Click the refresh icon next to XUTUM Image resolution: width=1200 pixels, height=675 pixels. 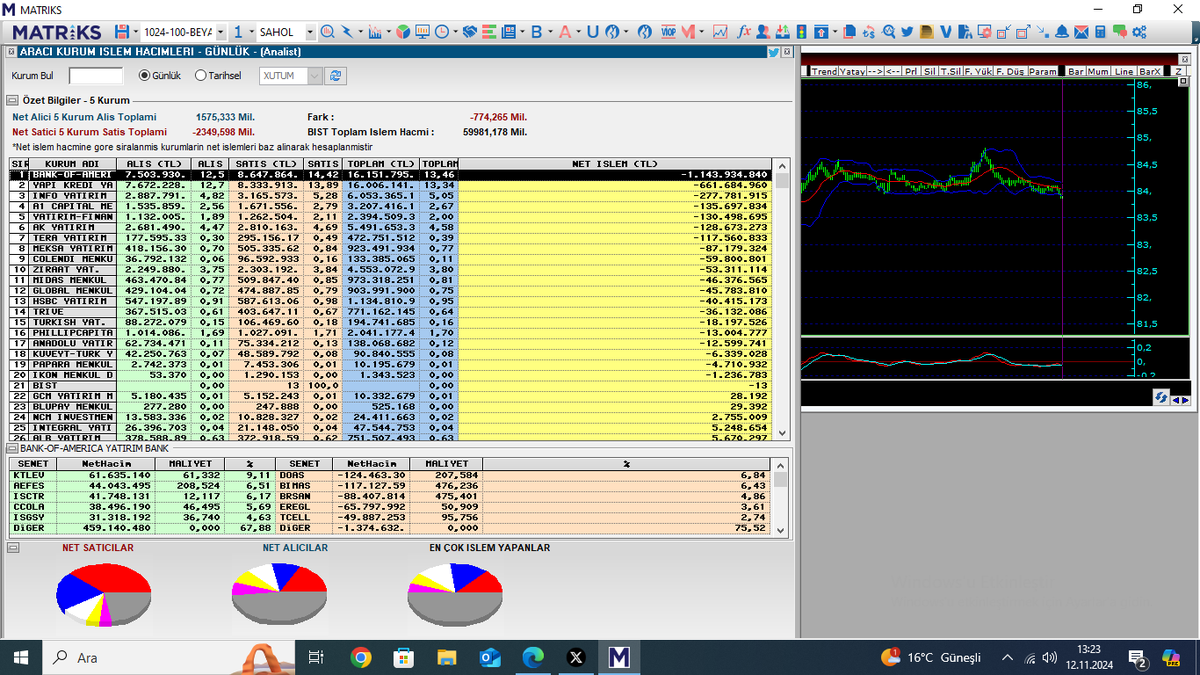(x=336, y=76)
